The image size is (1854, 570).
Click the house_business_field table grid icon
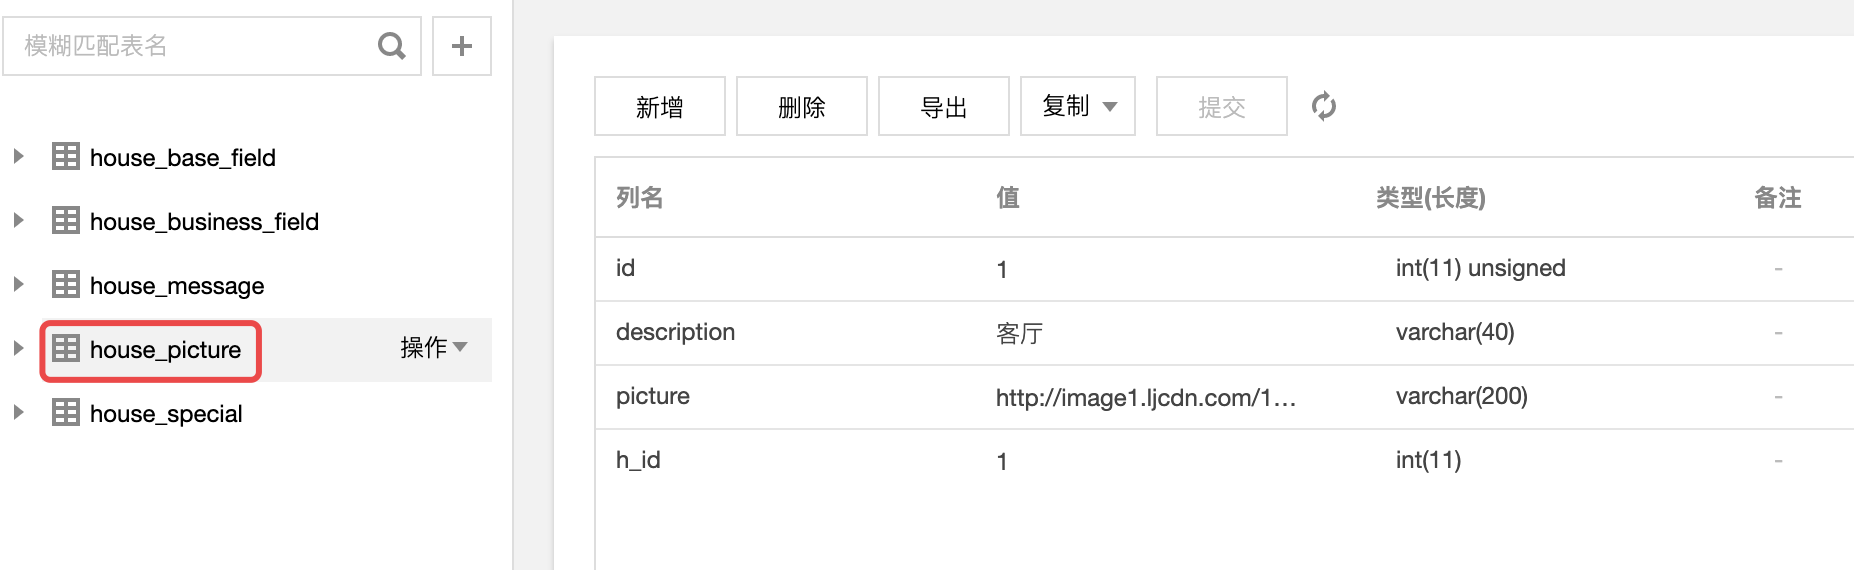[x=66, y=221]
